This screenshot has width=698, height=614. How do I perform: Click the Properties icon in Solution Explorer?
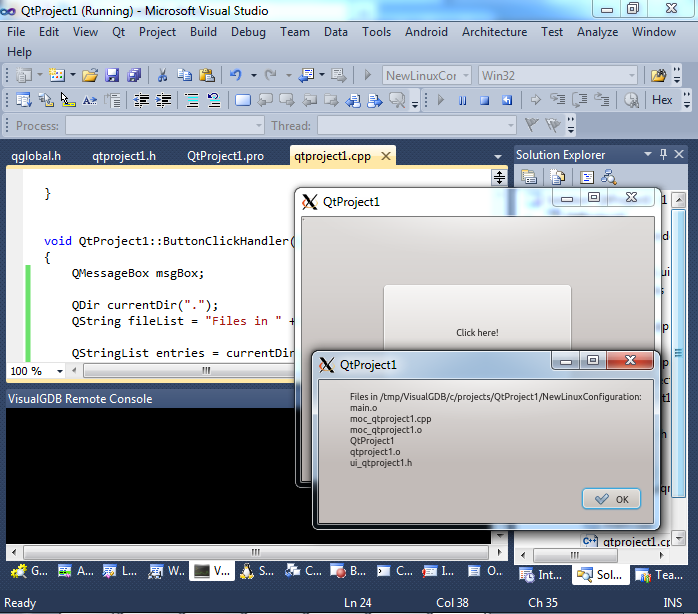[x=528, y=177]
